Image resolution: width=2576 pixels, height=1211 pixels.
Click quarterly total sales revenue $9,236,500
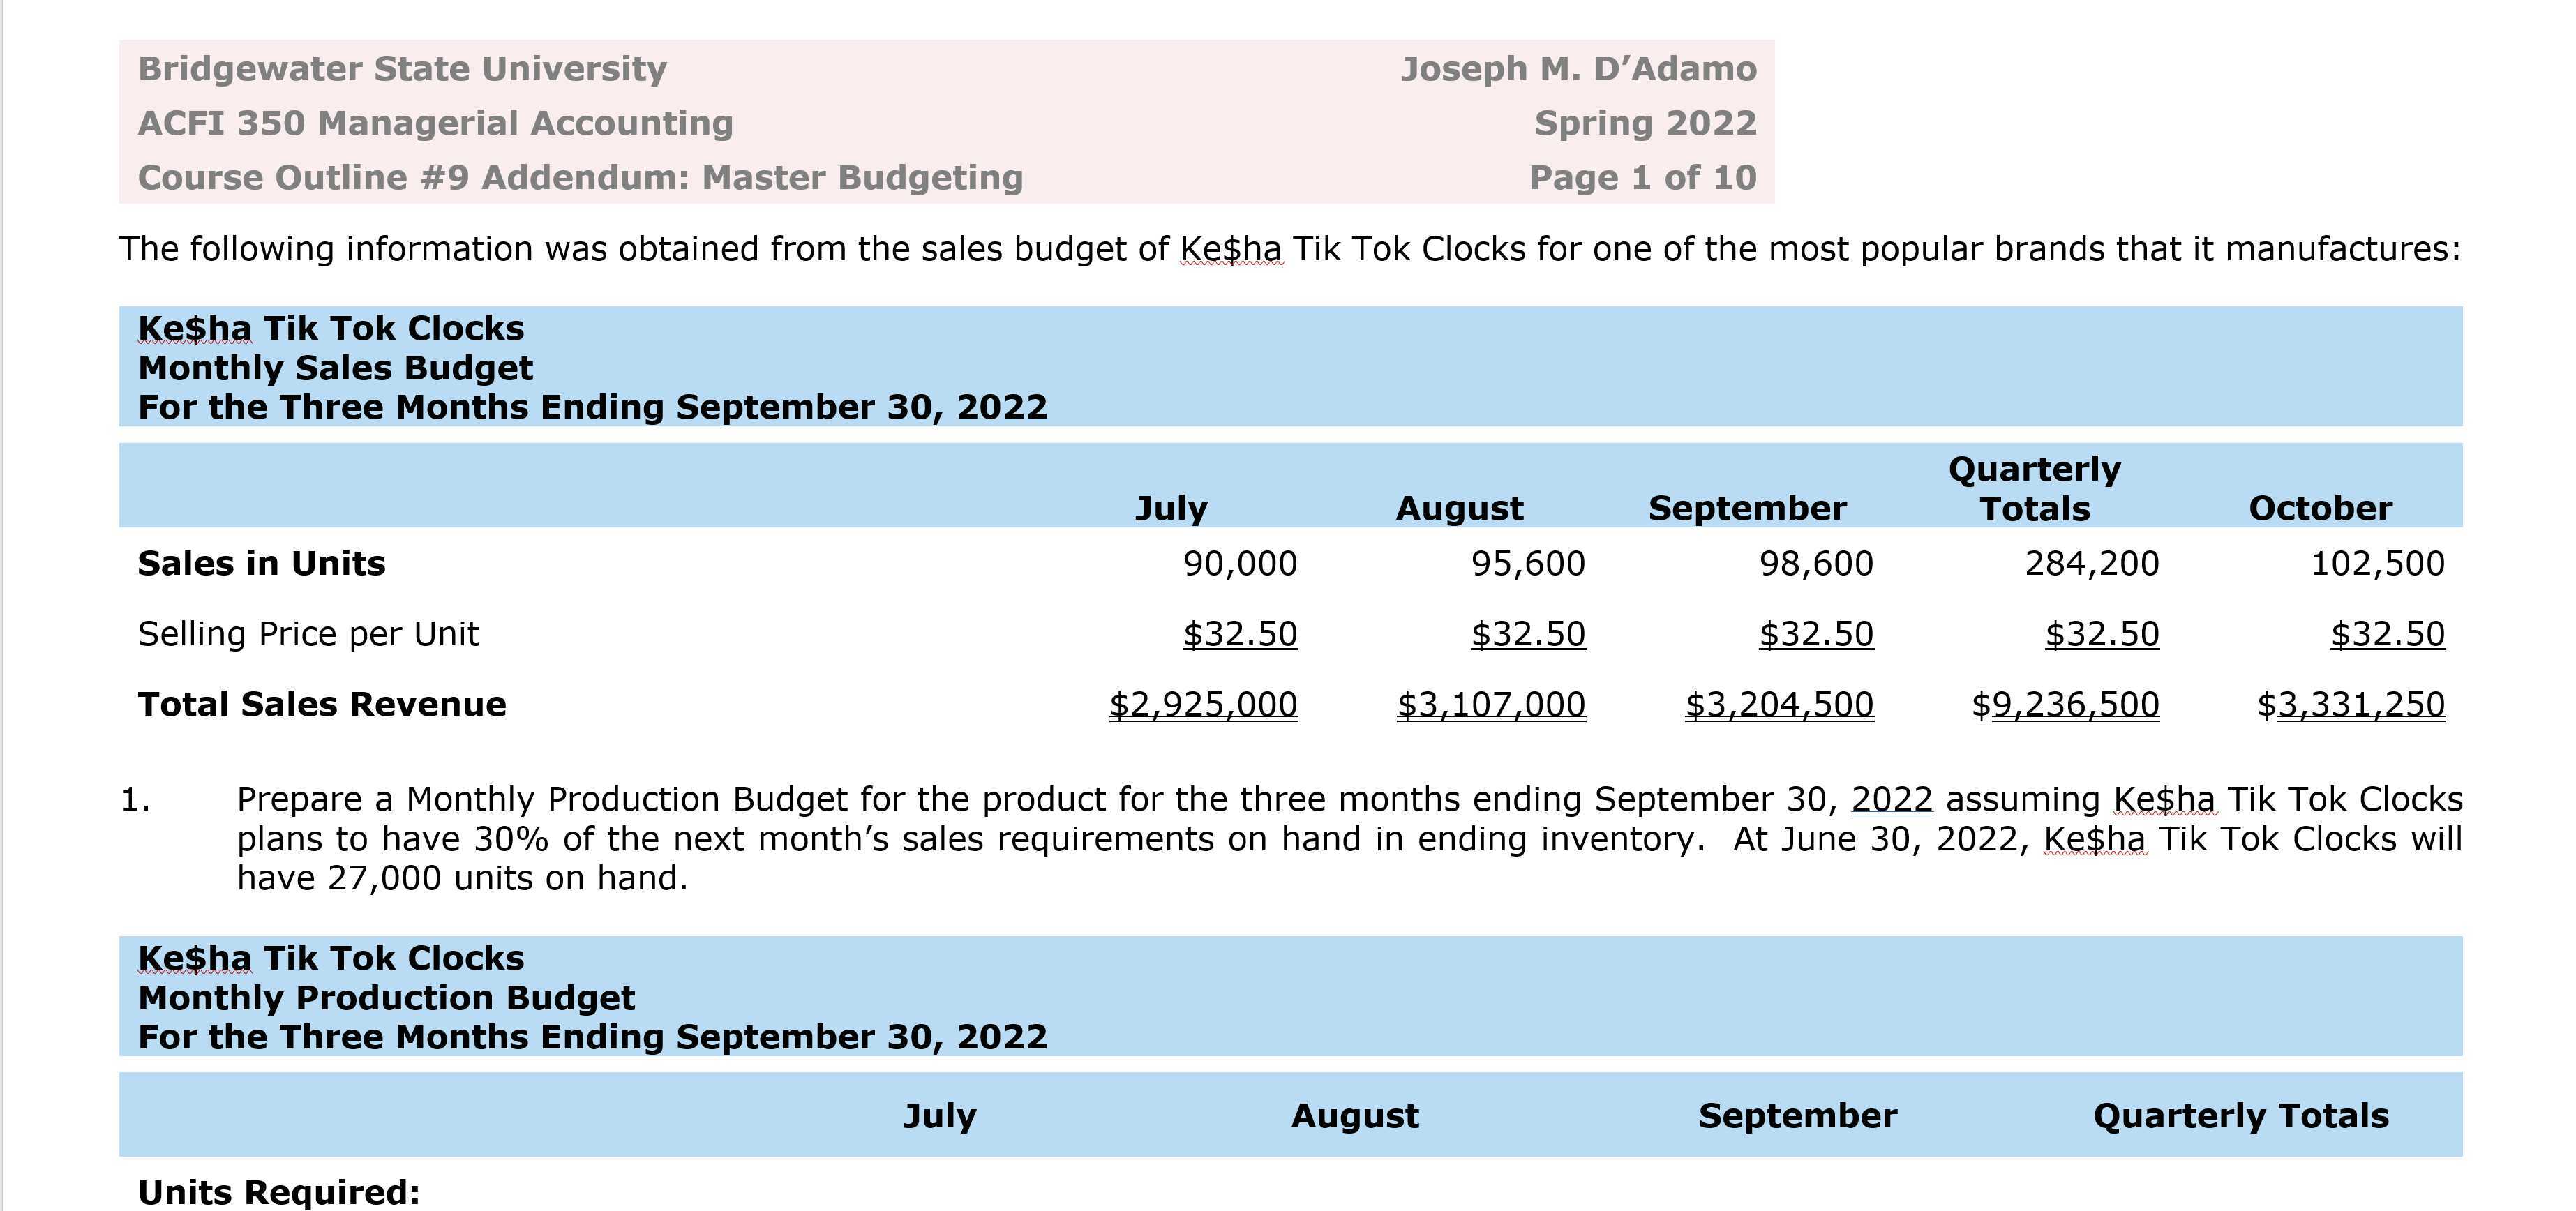point(2065,705)
